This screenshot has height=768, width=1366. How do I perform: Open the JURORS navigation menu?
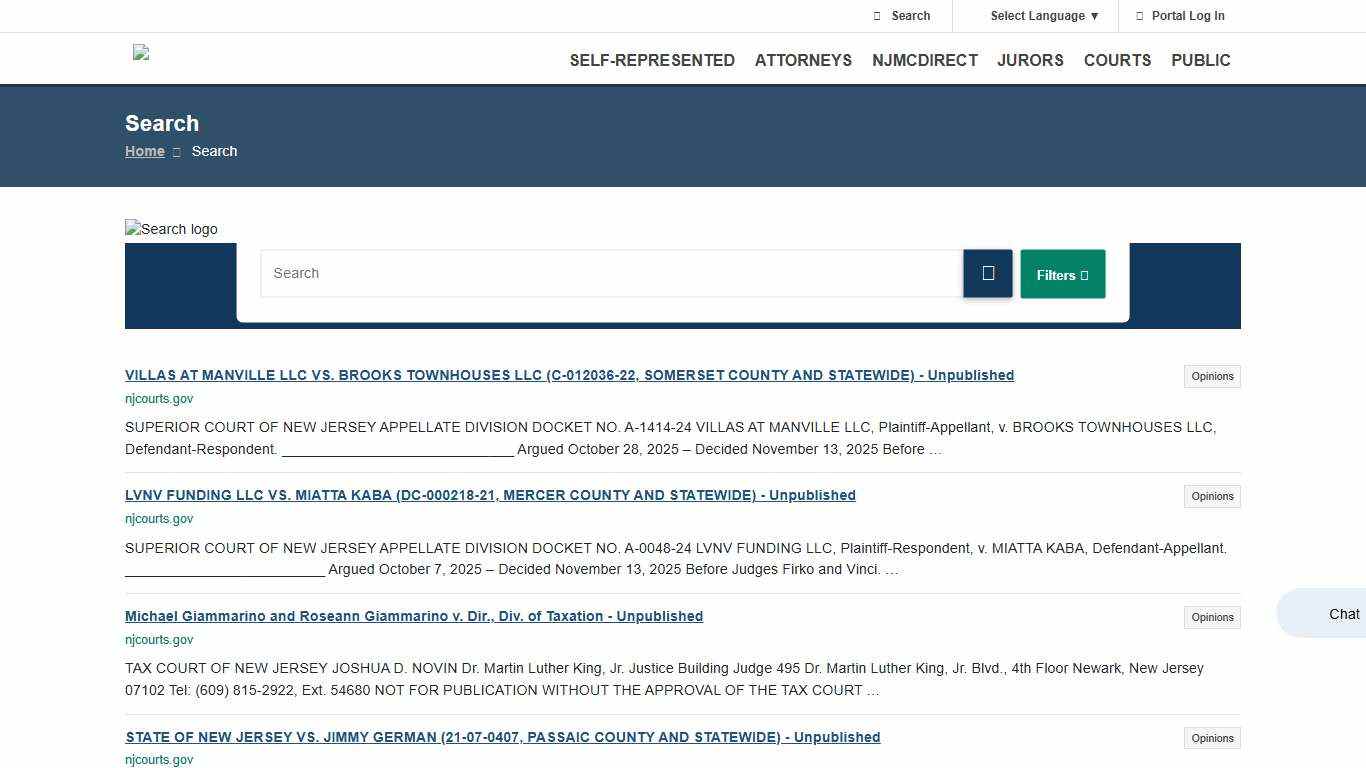tap(1030, 60)
